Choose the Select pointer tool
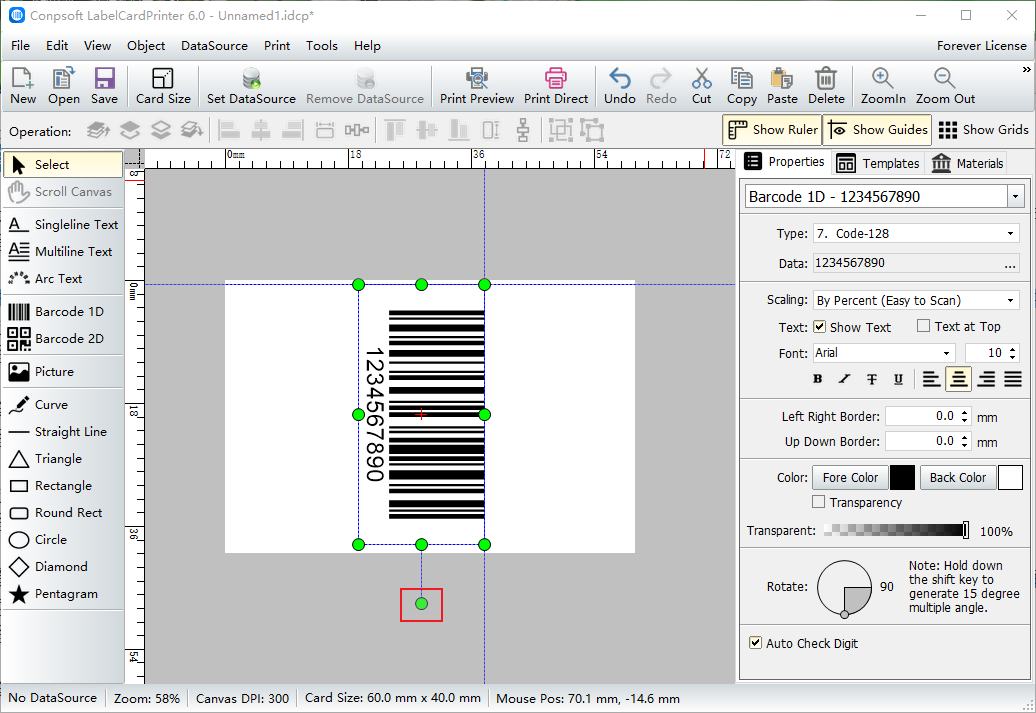This screenshot has height=713, width=1036. (x=63, y=165)
